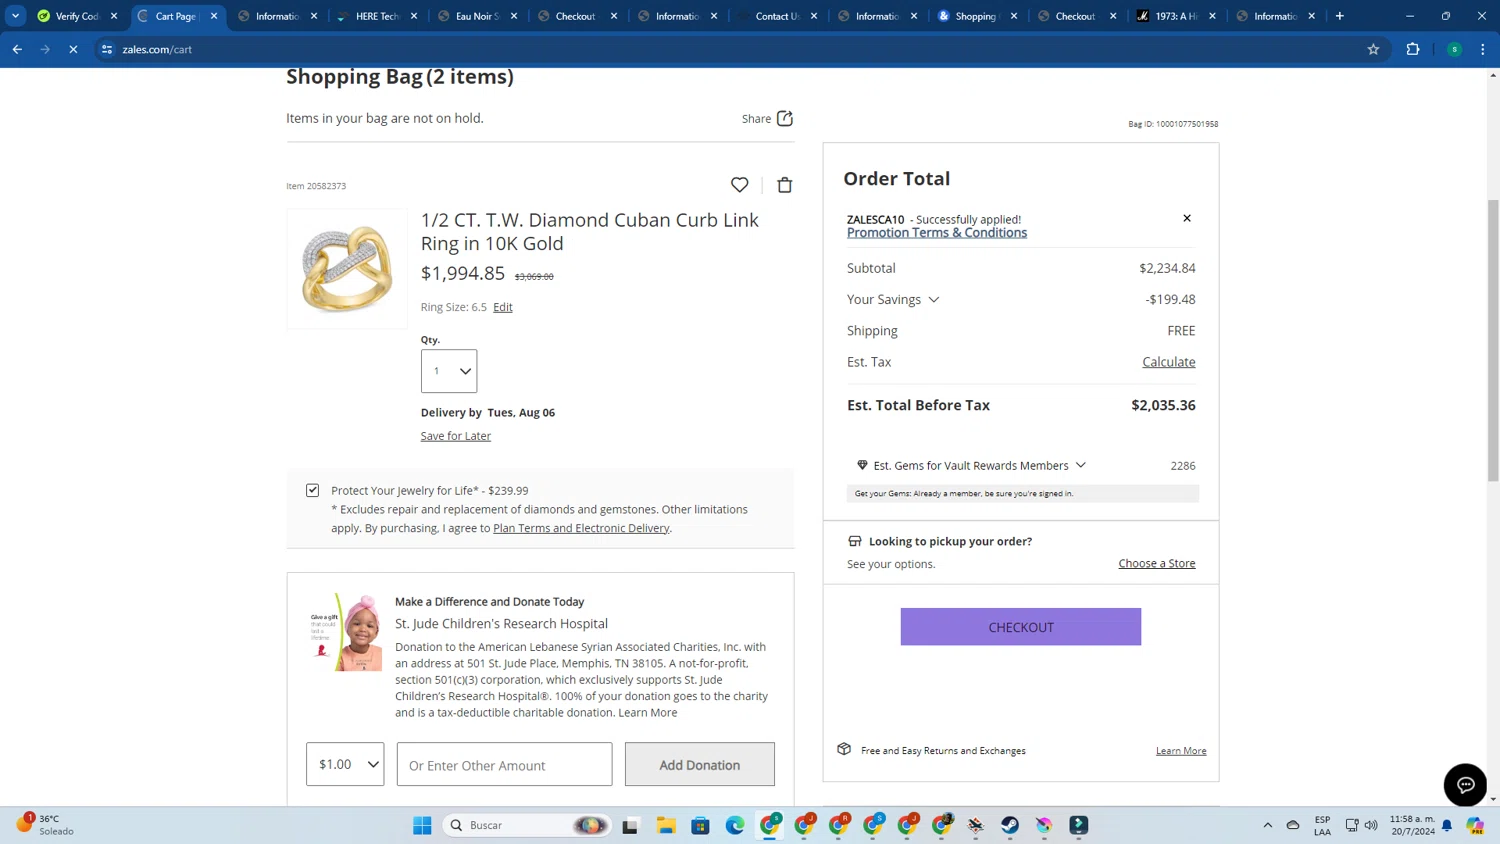Click the Or Enter Other Amount field
This screenshot has width=1500, height=844.
[504, 764]
